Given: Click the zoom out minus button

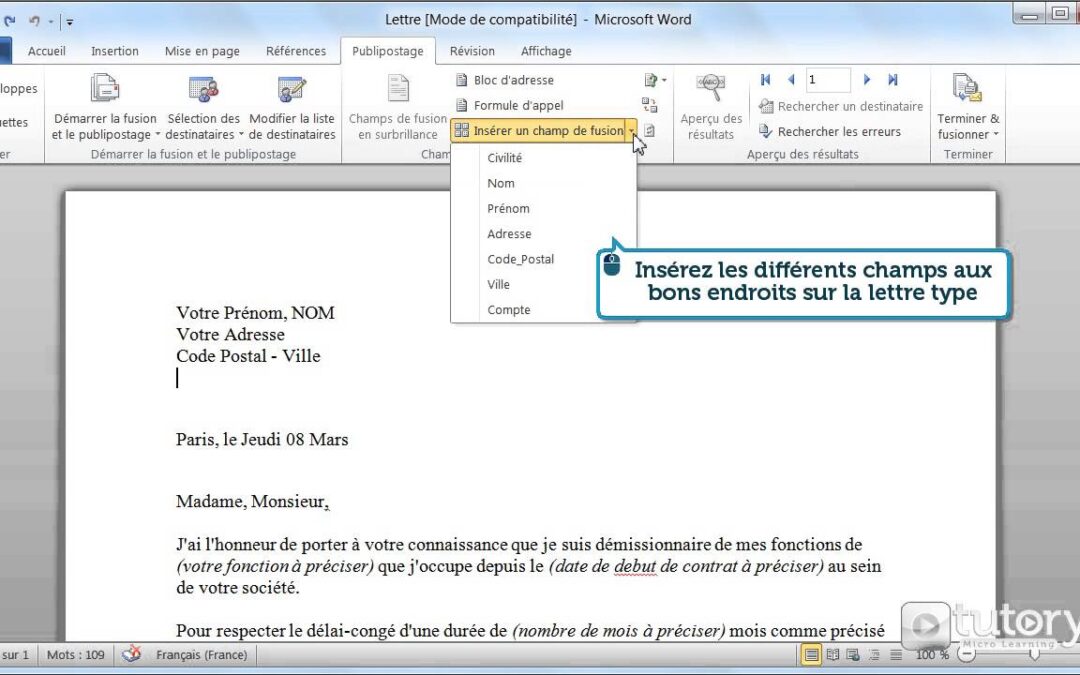Looking at the screenshot, I should pyautogui.click(x=966, y=654).
